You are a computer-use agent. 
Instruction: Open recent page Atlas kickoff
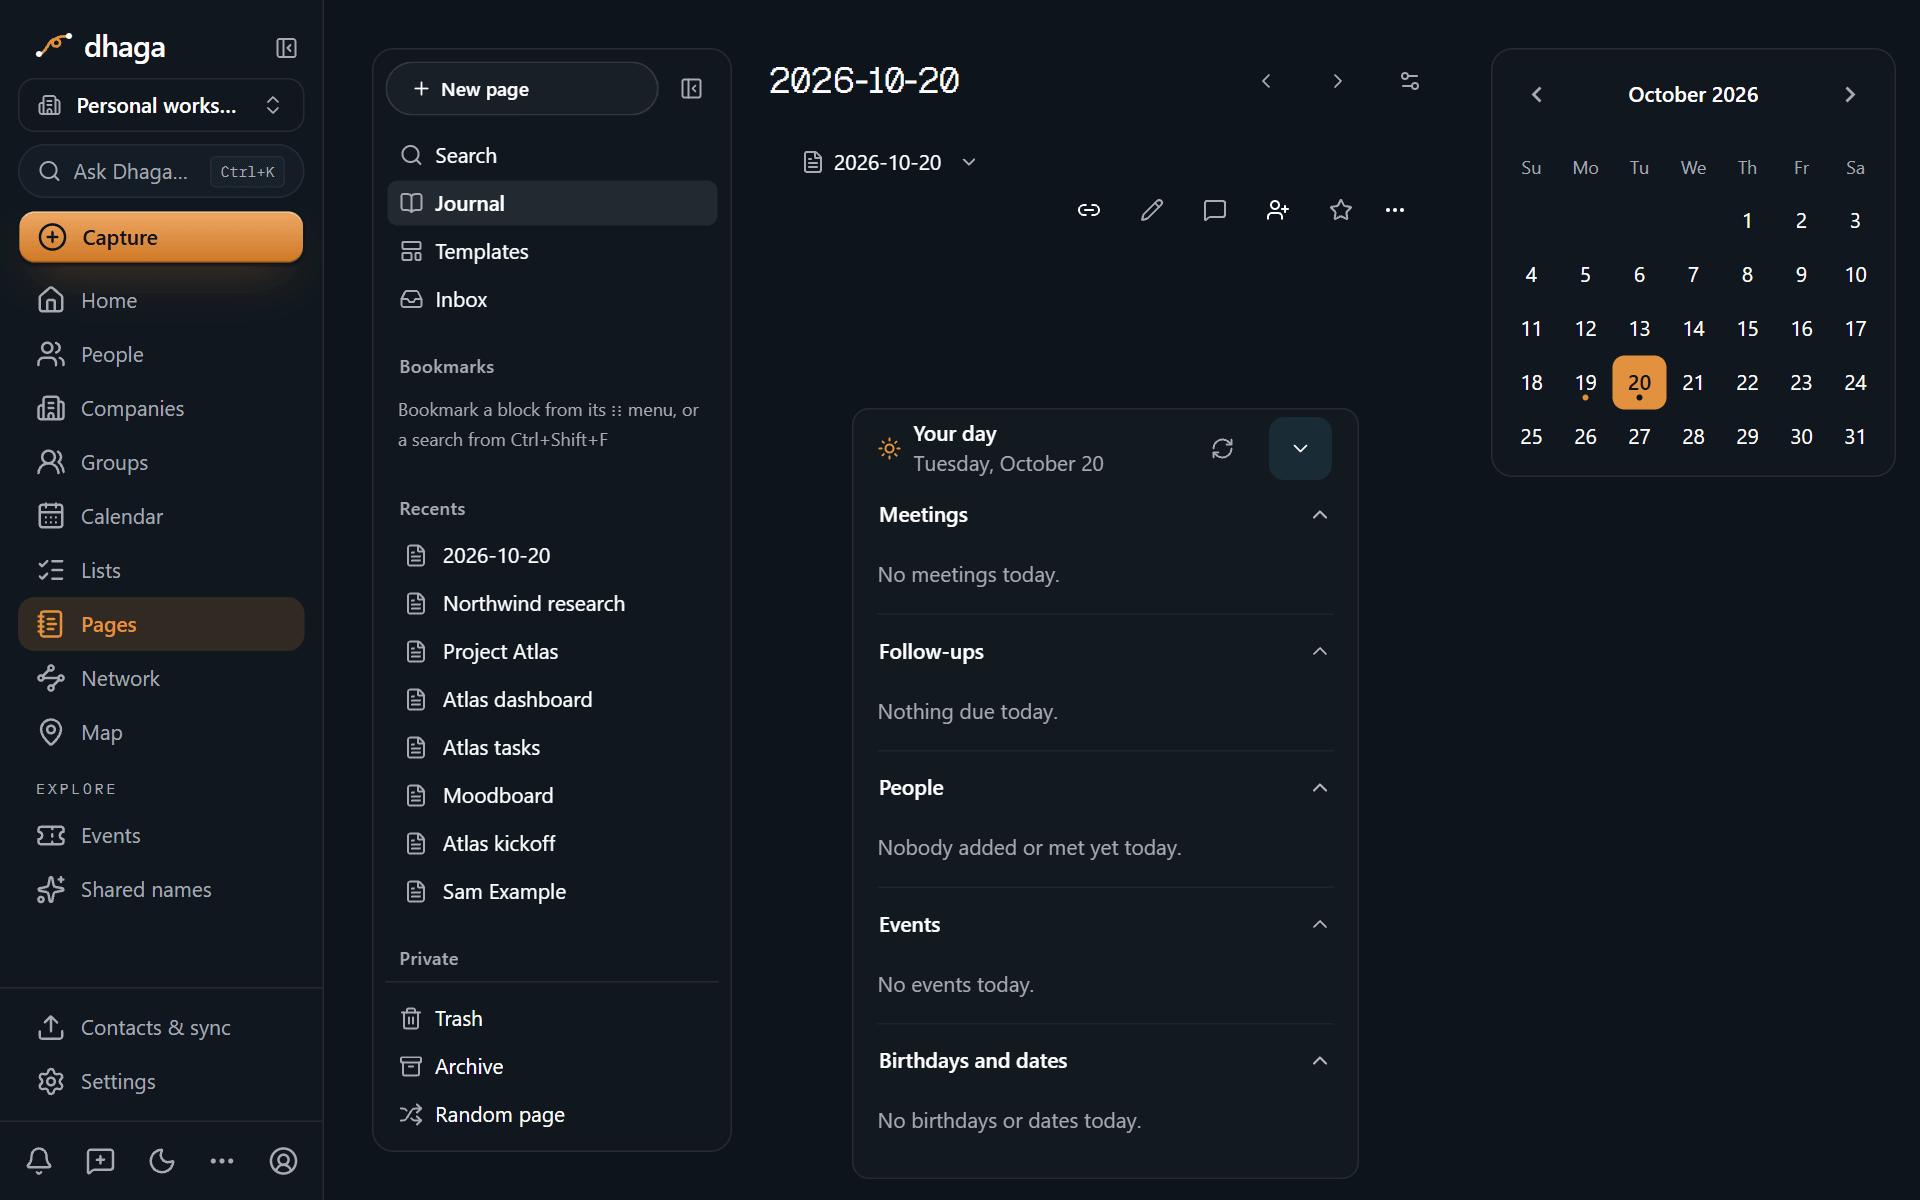tap(552, 843)
